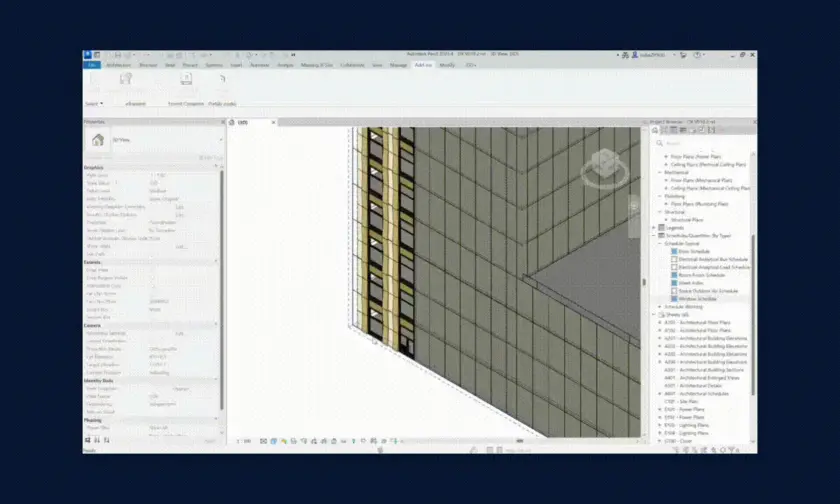Select Electrical Analytical Bus Schedule item

click(712, 259)
